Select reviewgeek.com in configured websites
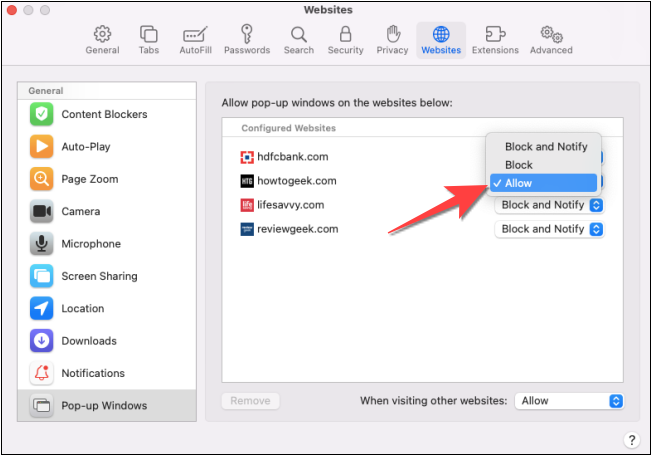The height and width of the screenshot is (458, 654). [x=298, y=229]
